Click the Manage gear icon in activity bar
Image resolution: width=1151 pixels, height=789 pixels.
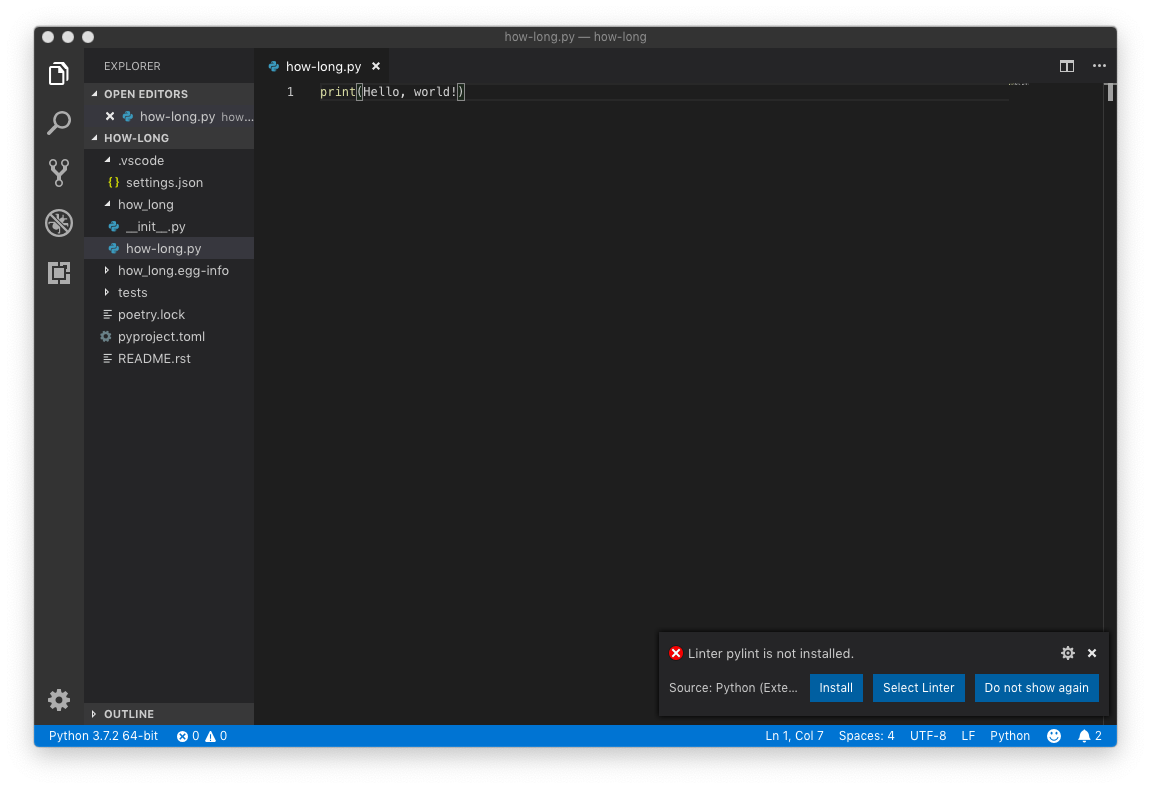click(59, 699)
